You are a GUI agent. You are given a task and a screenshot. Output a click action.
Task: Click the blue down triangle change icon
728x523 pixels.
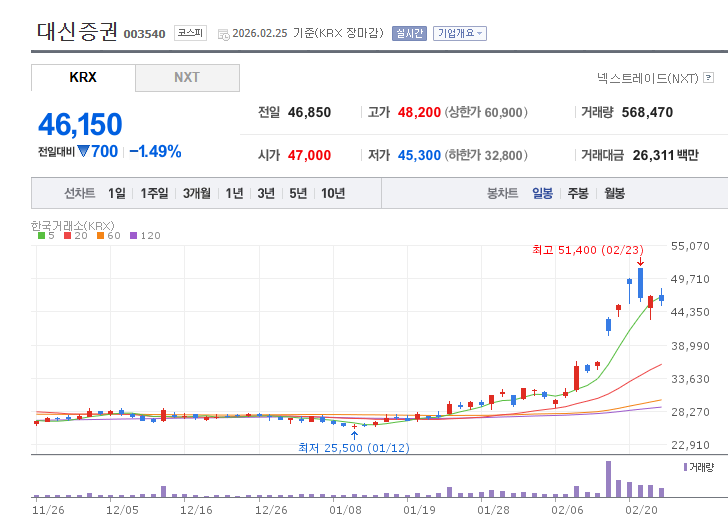pos(84,151)
